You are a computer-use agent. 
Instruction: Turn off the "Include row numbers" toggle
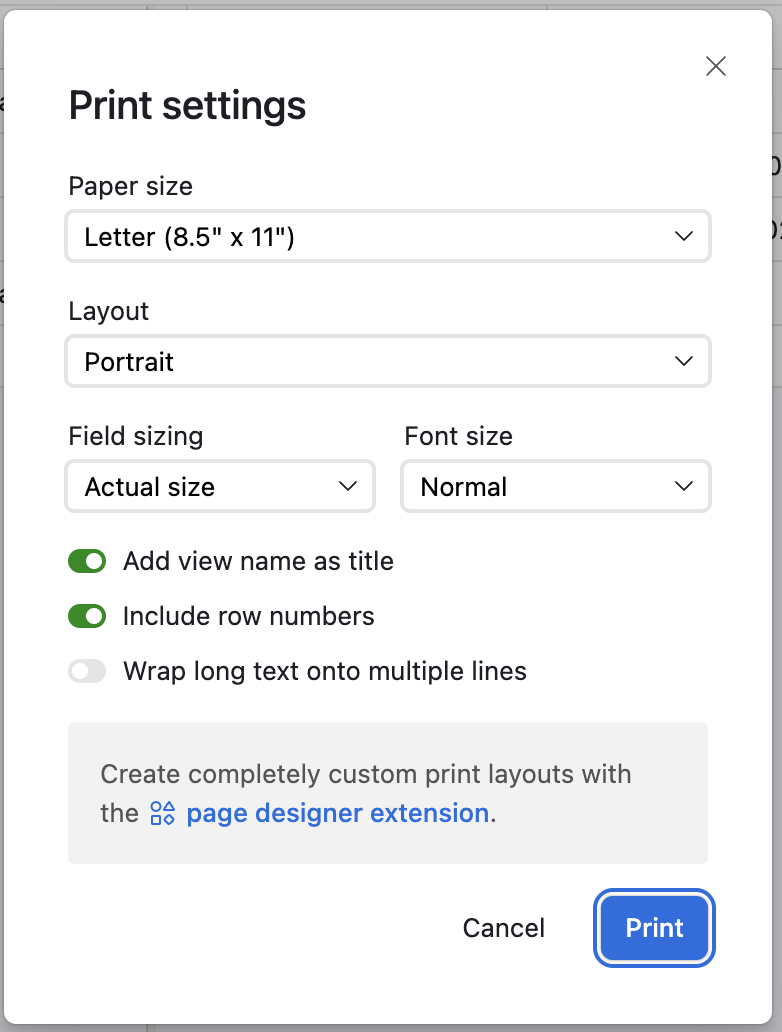tap(87, 616)
